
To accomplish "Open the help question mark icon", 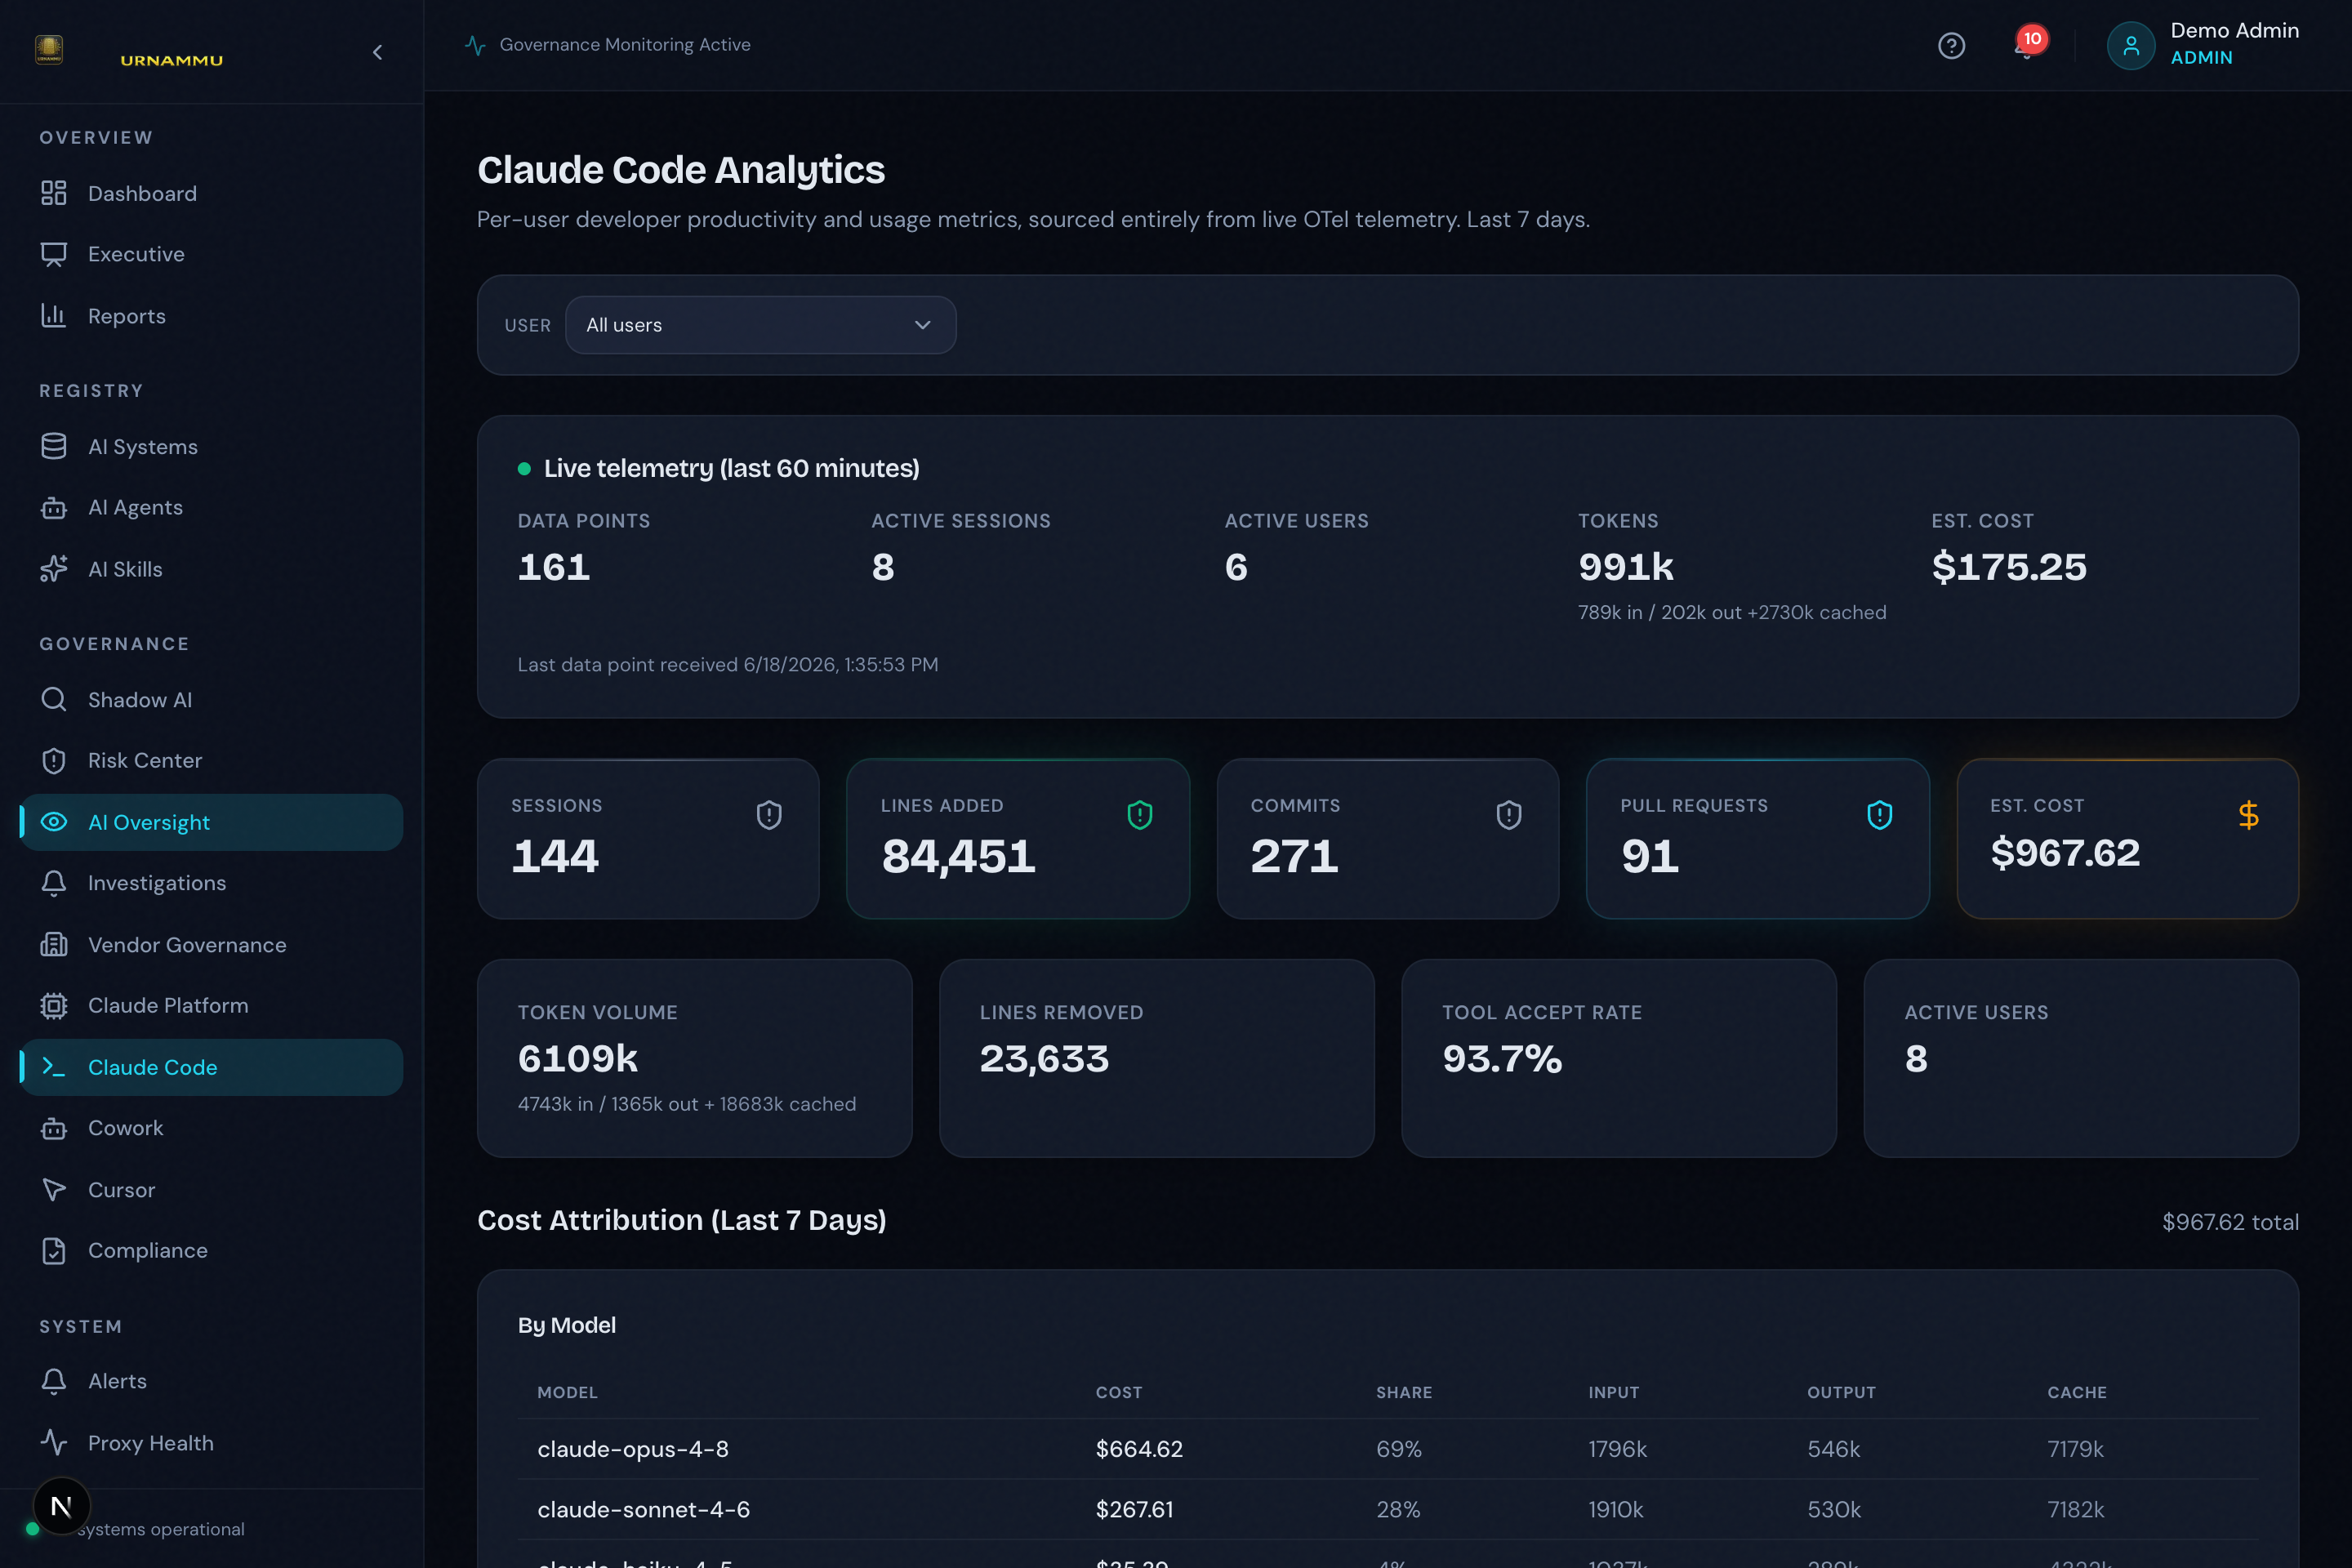I will (x=1951, y=46).
